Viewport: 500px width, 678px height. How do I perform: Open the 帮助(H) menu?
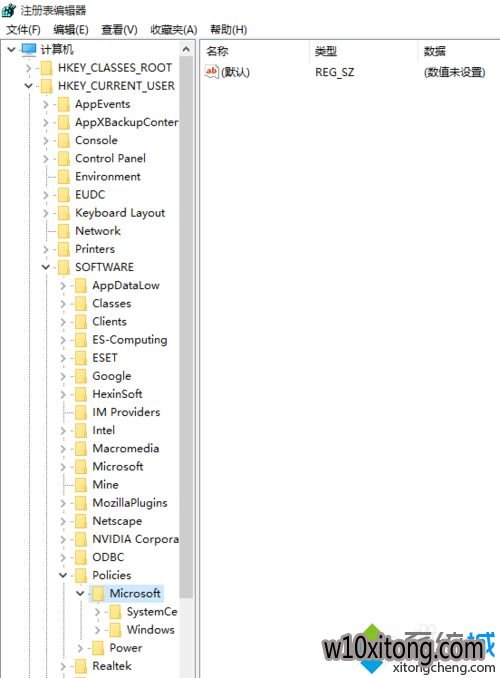[229, 30]
